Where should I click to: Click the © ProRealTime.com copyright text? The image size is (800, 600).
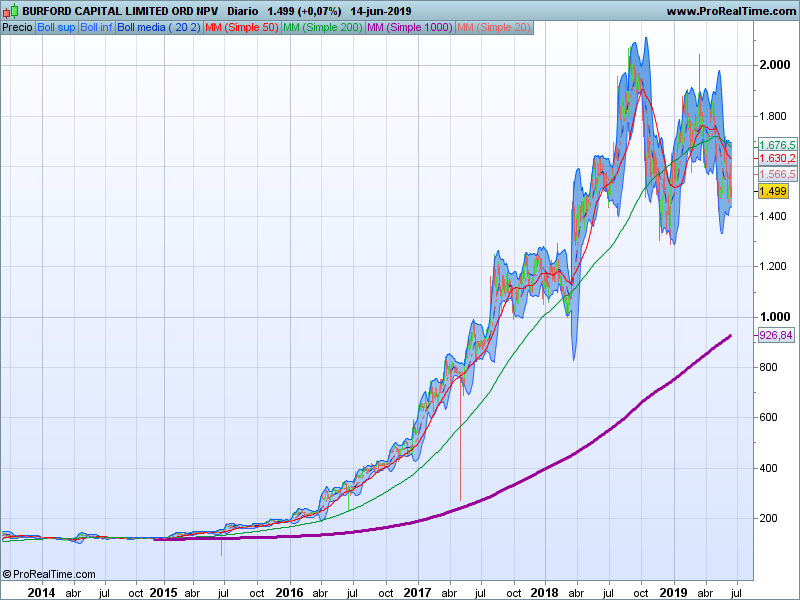pos(49,574)
